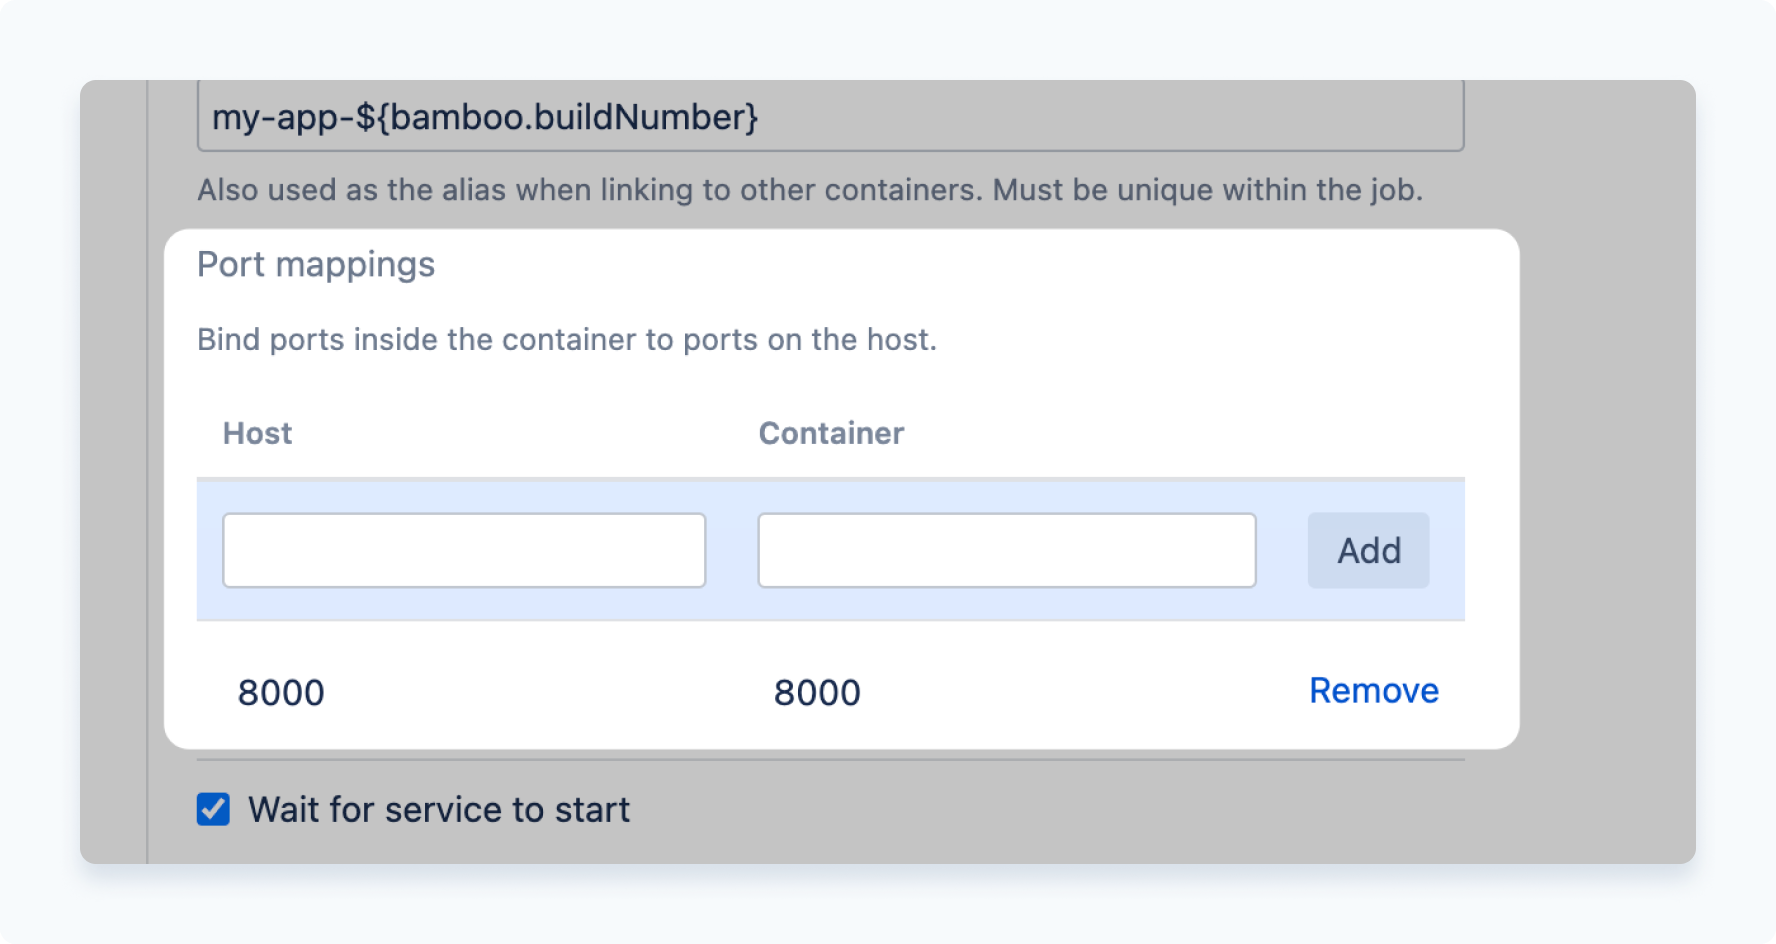Screen dimensions: 1776x944
Task: Click inside the Host port field
Action: (464, 549)
